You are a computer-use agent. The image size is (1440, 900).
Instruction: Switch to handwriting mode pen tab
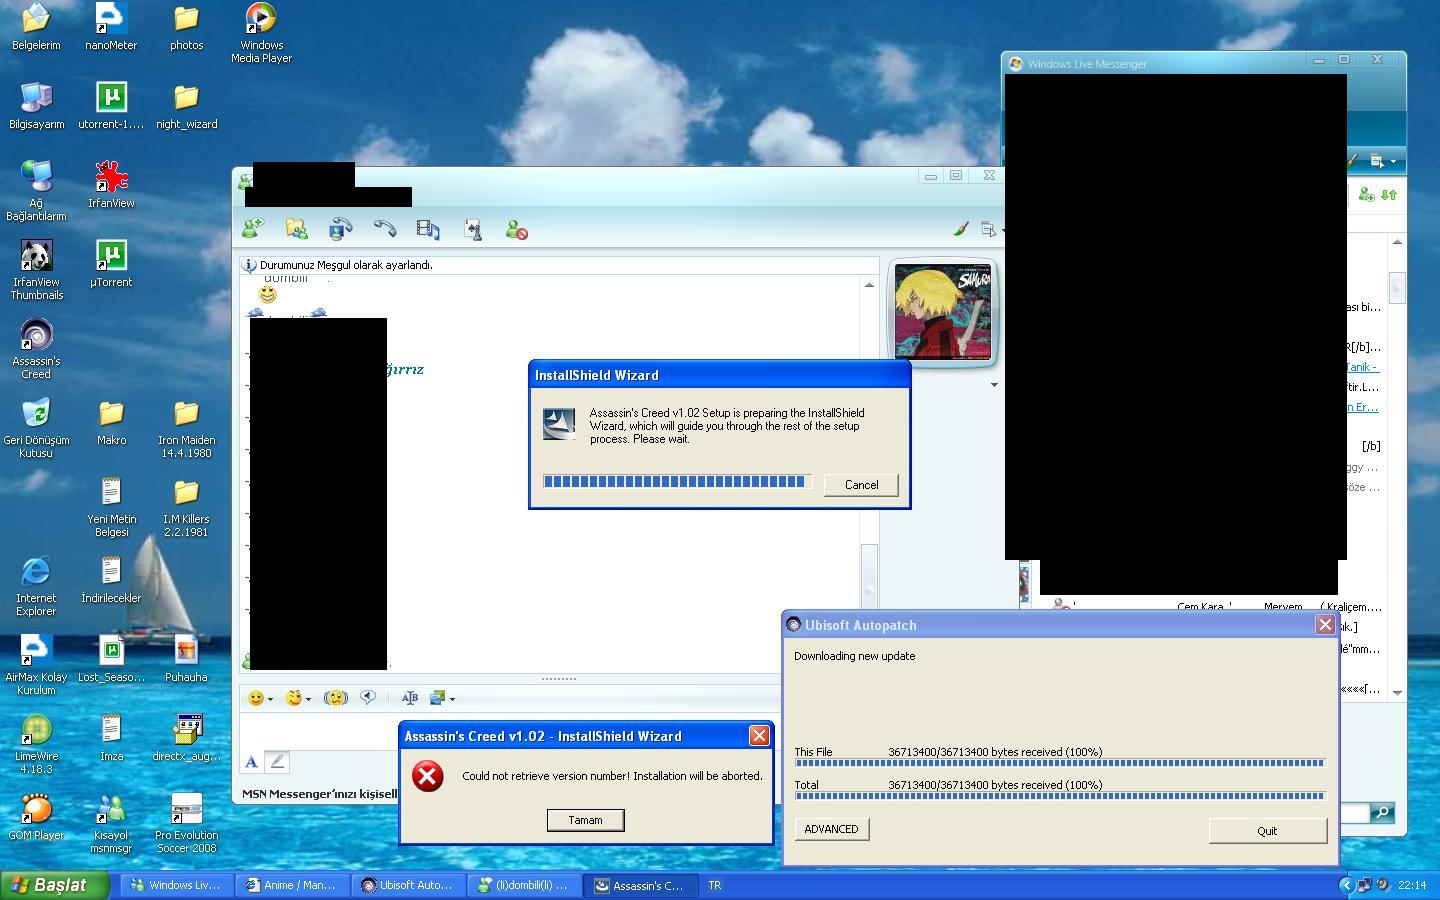[277, 762]
